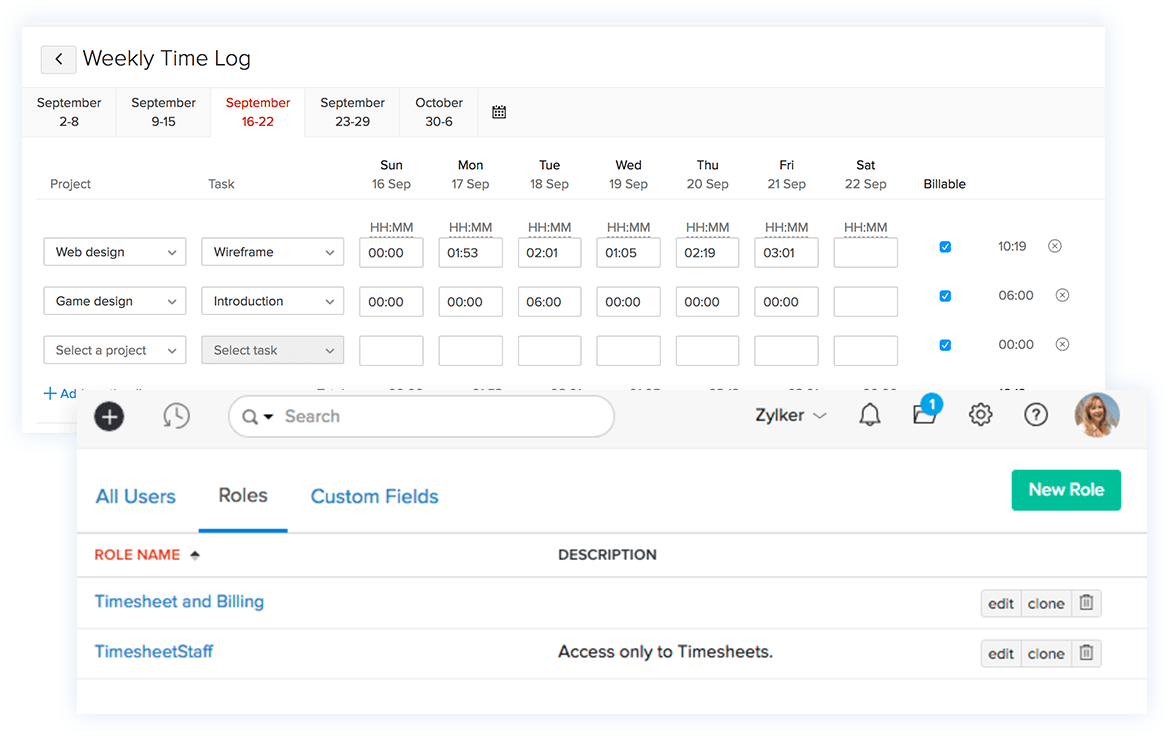Click the time tracking clock icon
This screenshot has height=736, width=1169.
click(176, 416)
